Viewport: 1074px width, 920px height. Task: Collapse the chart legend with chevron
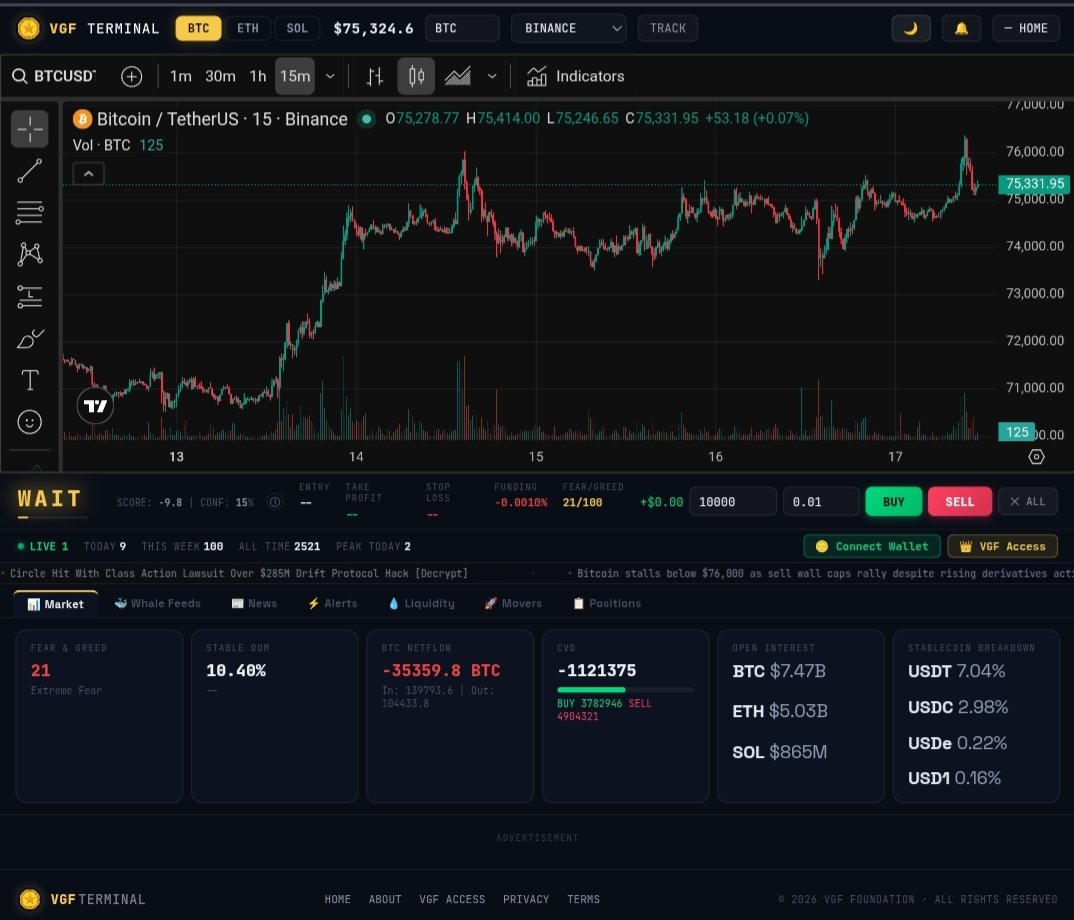pos(88,174)
